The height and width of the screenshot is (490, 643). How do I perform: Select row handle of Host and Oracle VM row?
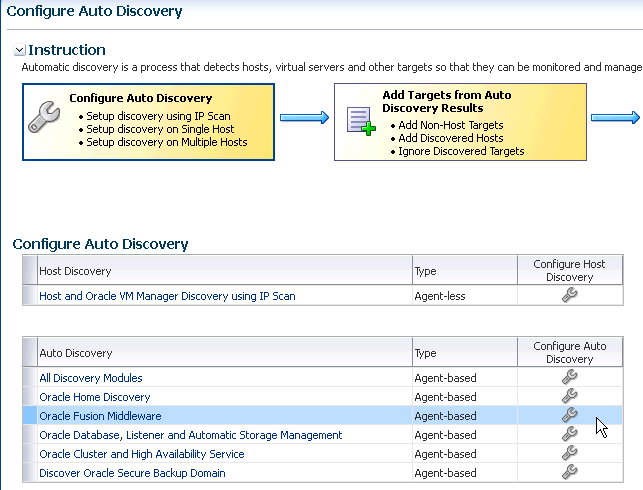[30, 295]
